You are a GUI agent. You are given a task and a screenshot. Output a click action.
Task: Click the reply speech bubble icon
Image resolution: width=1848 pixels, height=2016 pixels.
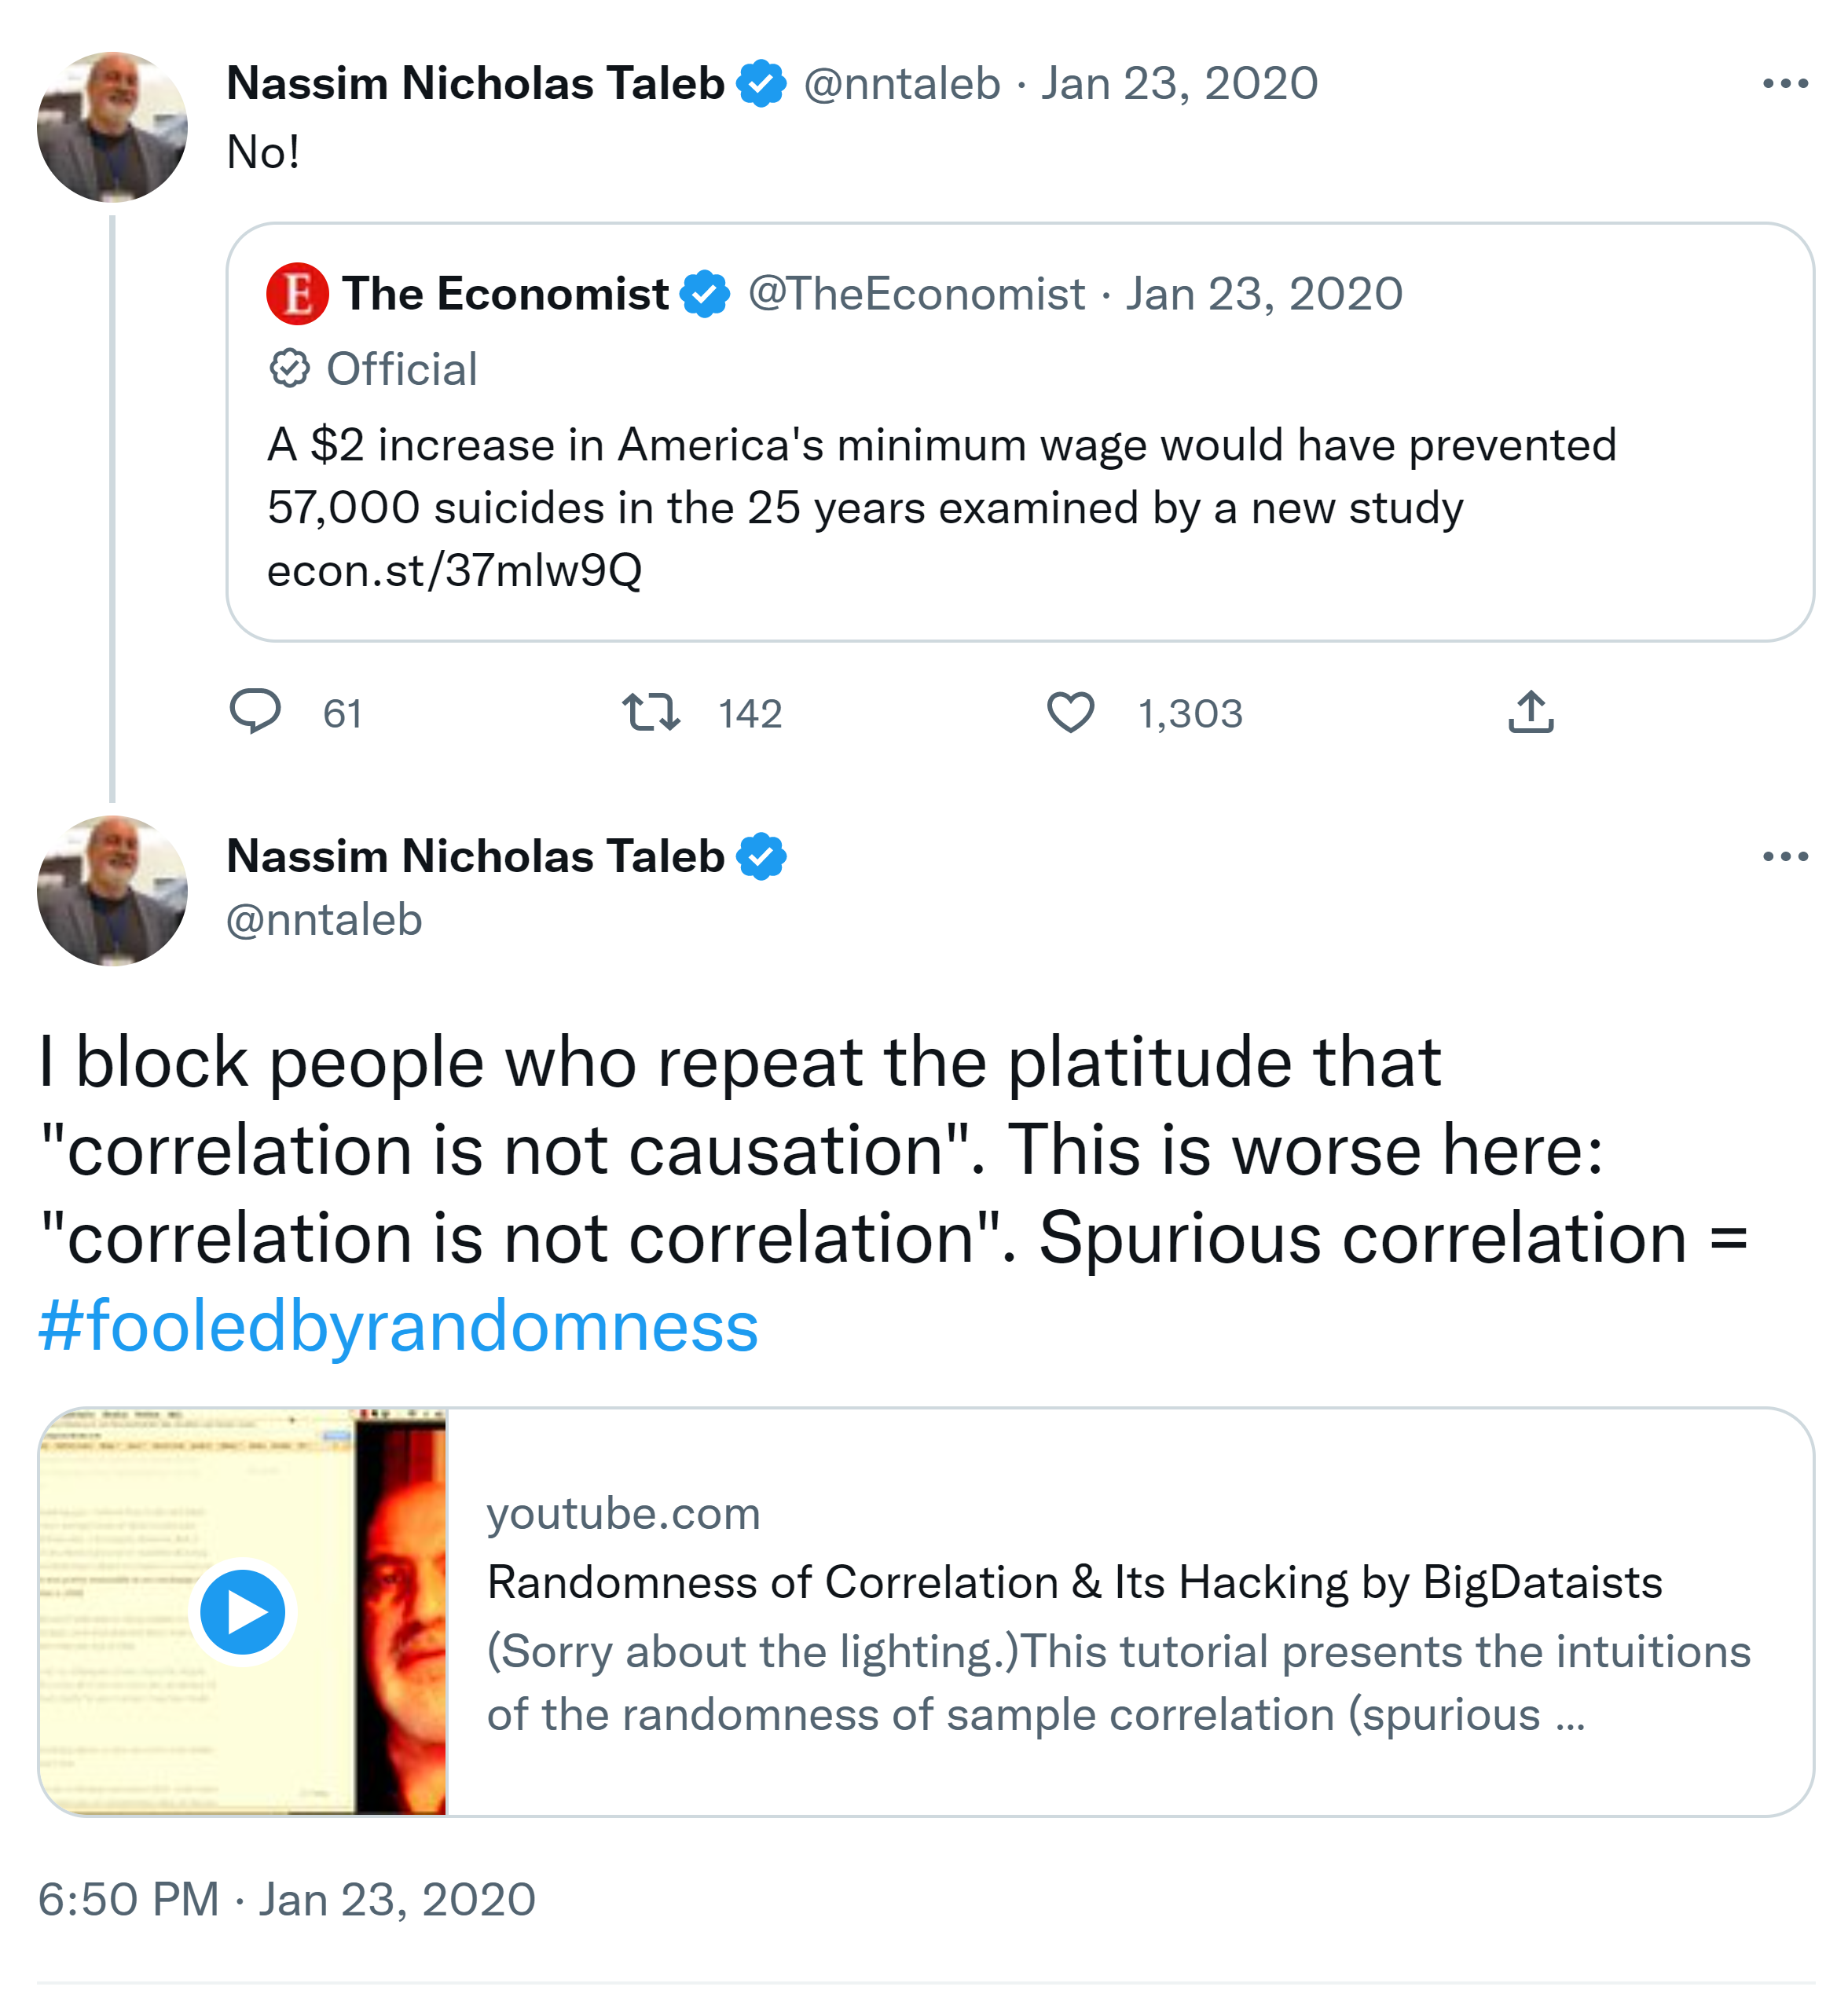[x=255, y=712]
